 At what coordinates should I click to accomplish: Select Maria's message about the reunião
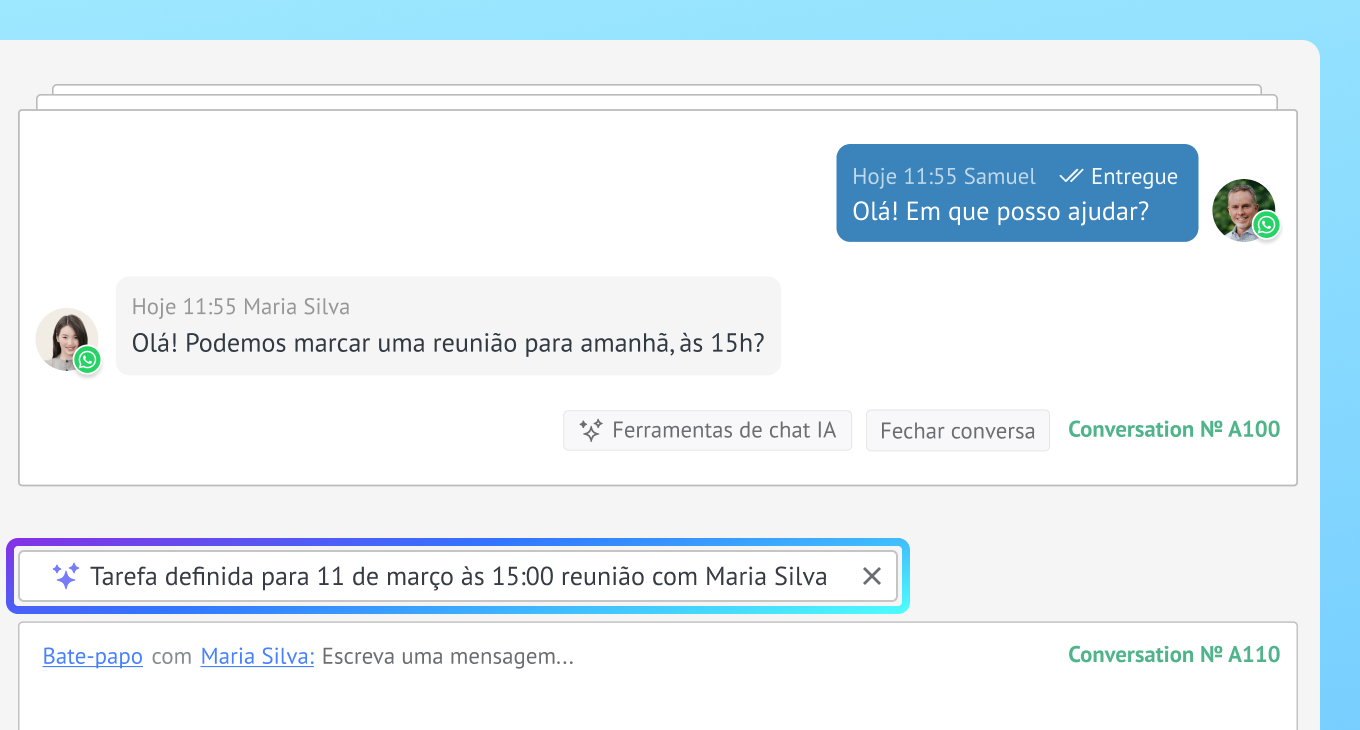pyautogui.click(x=448, y=343)
